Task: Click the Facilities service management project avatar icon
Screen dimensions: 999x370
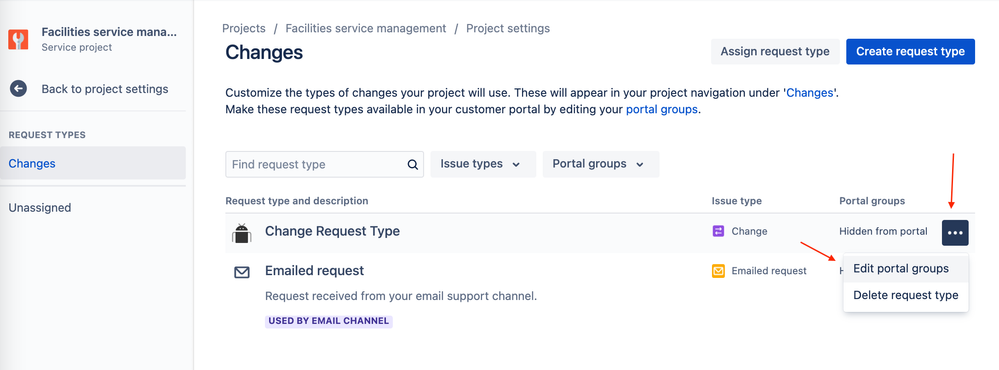Action: (18, 39)
